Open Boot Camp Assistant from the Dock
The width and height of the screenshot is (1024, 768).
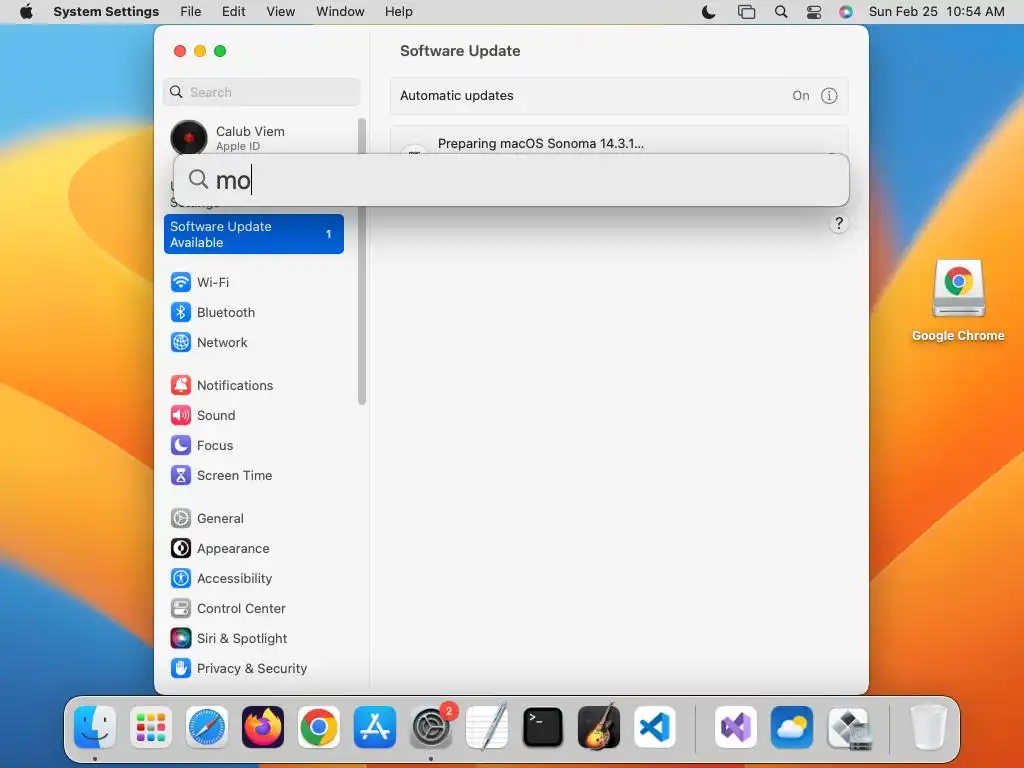(848, 727)
